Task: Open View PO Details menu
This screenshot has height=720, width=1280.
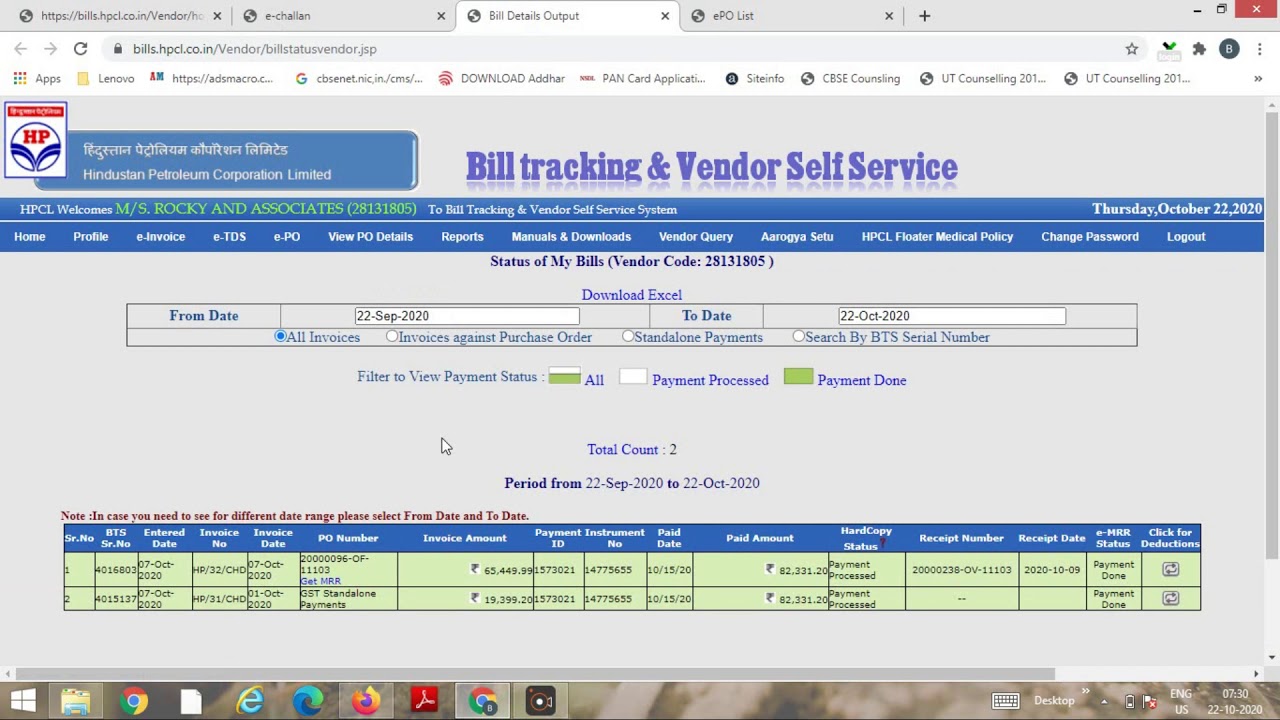Action: (x=370, y=237)
